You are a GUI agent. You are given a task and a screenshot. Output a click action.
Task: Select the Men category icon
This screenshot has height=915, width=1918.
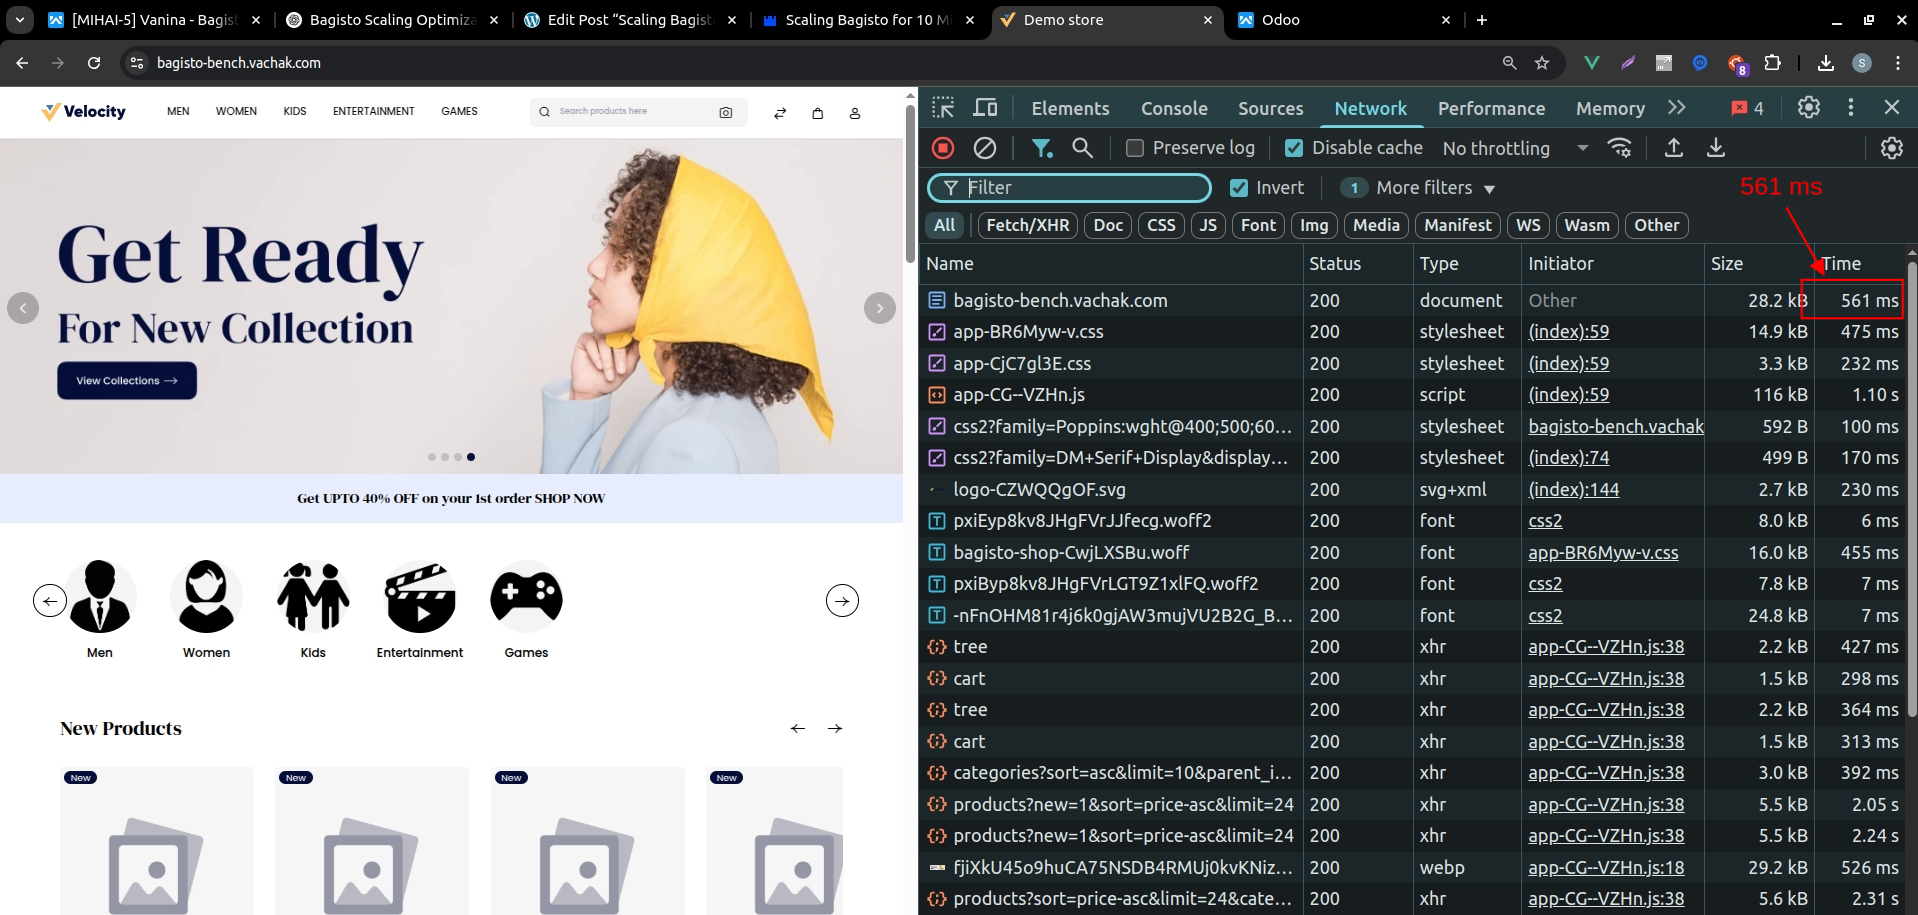click(x=100, y=597)
